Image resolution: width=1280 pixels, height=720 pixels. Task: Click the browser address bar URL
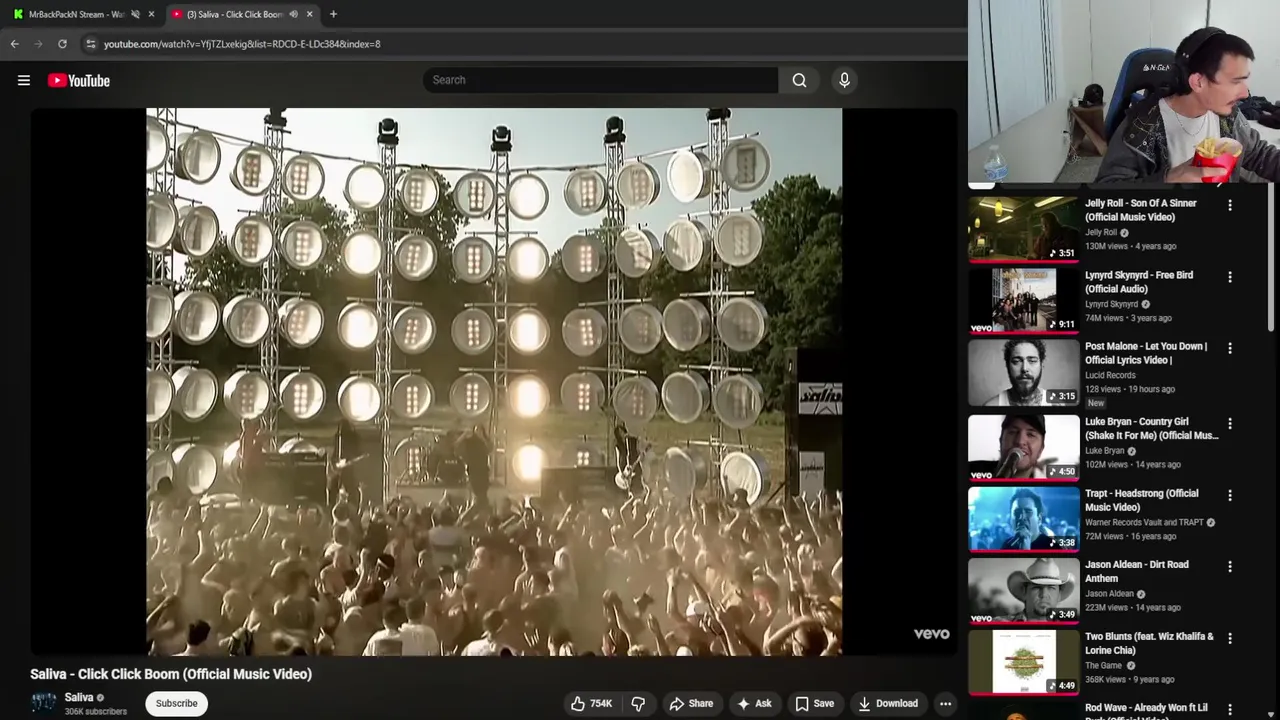(x=242, y=44)
